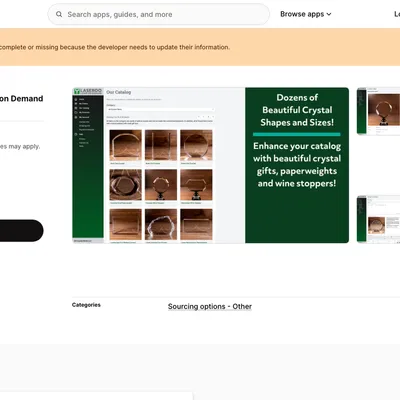Click the round crystal wine stopper image
Viewport: 400px width, 400px height.
161,185
